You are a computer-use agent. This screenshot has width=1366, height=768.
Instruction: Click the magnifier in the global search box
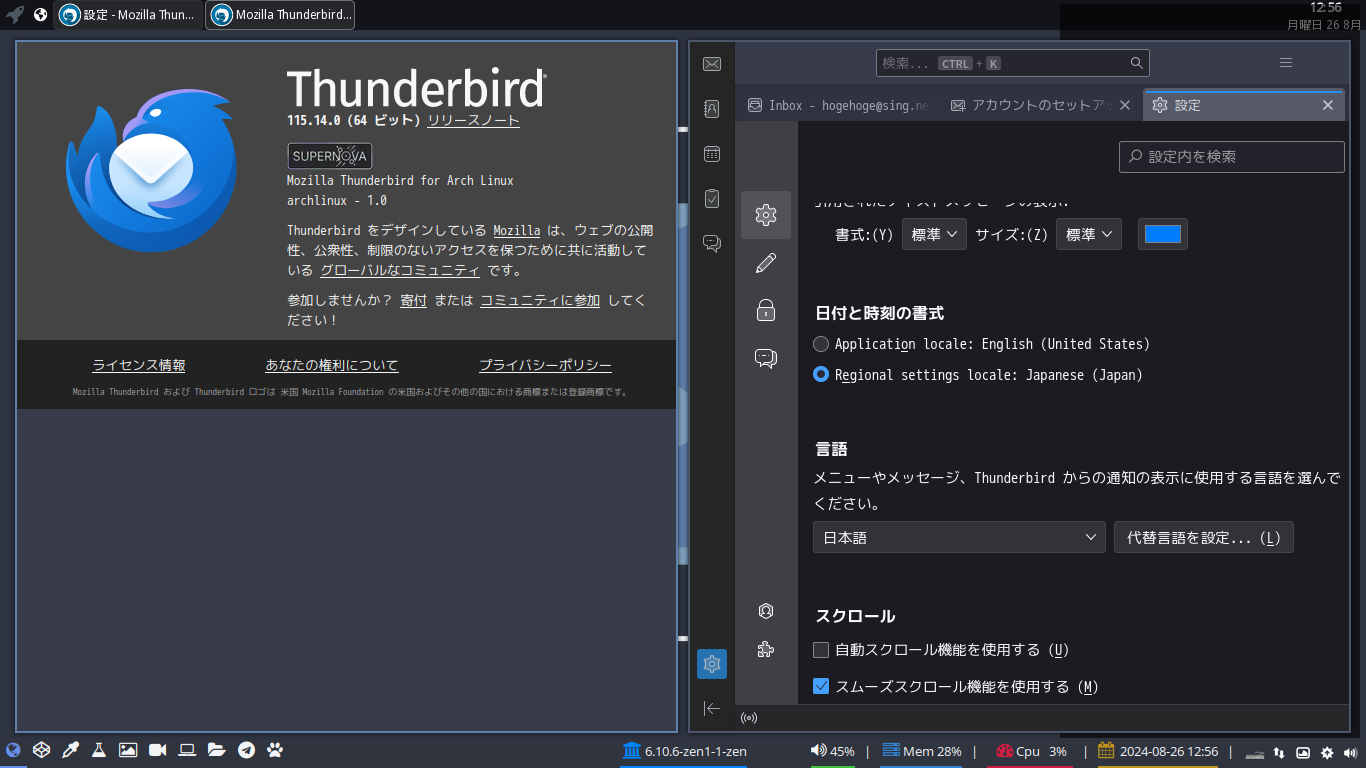click(x=1136, y=63)
